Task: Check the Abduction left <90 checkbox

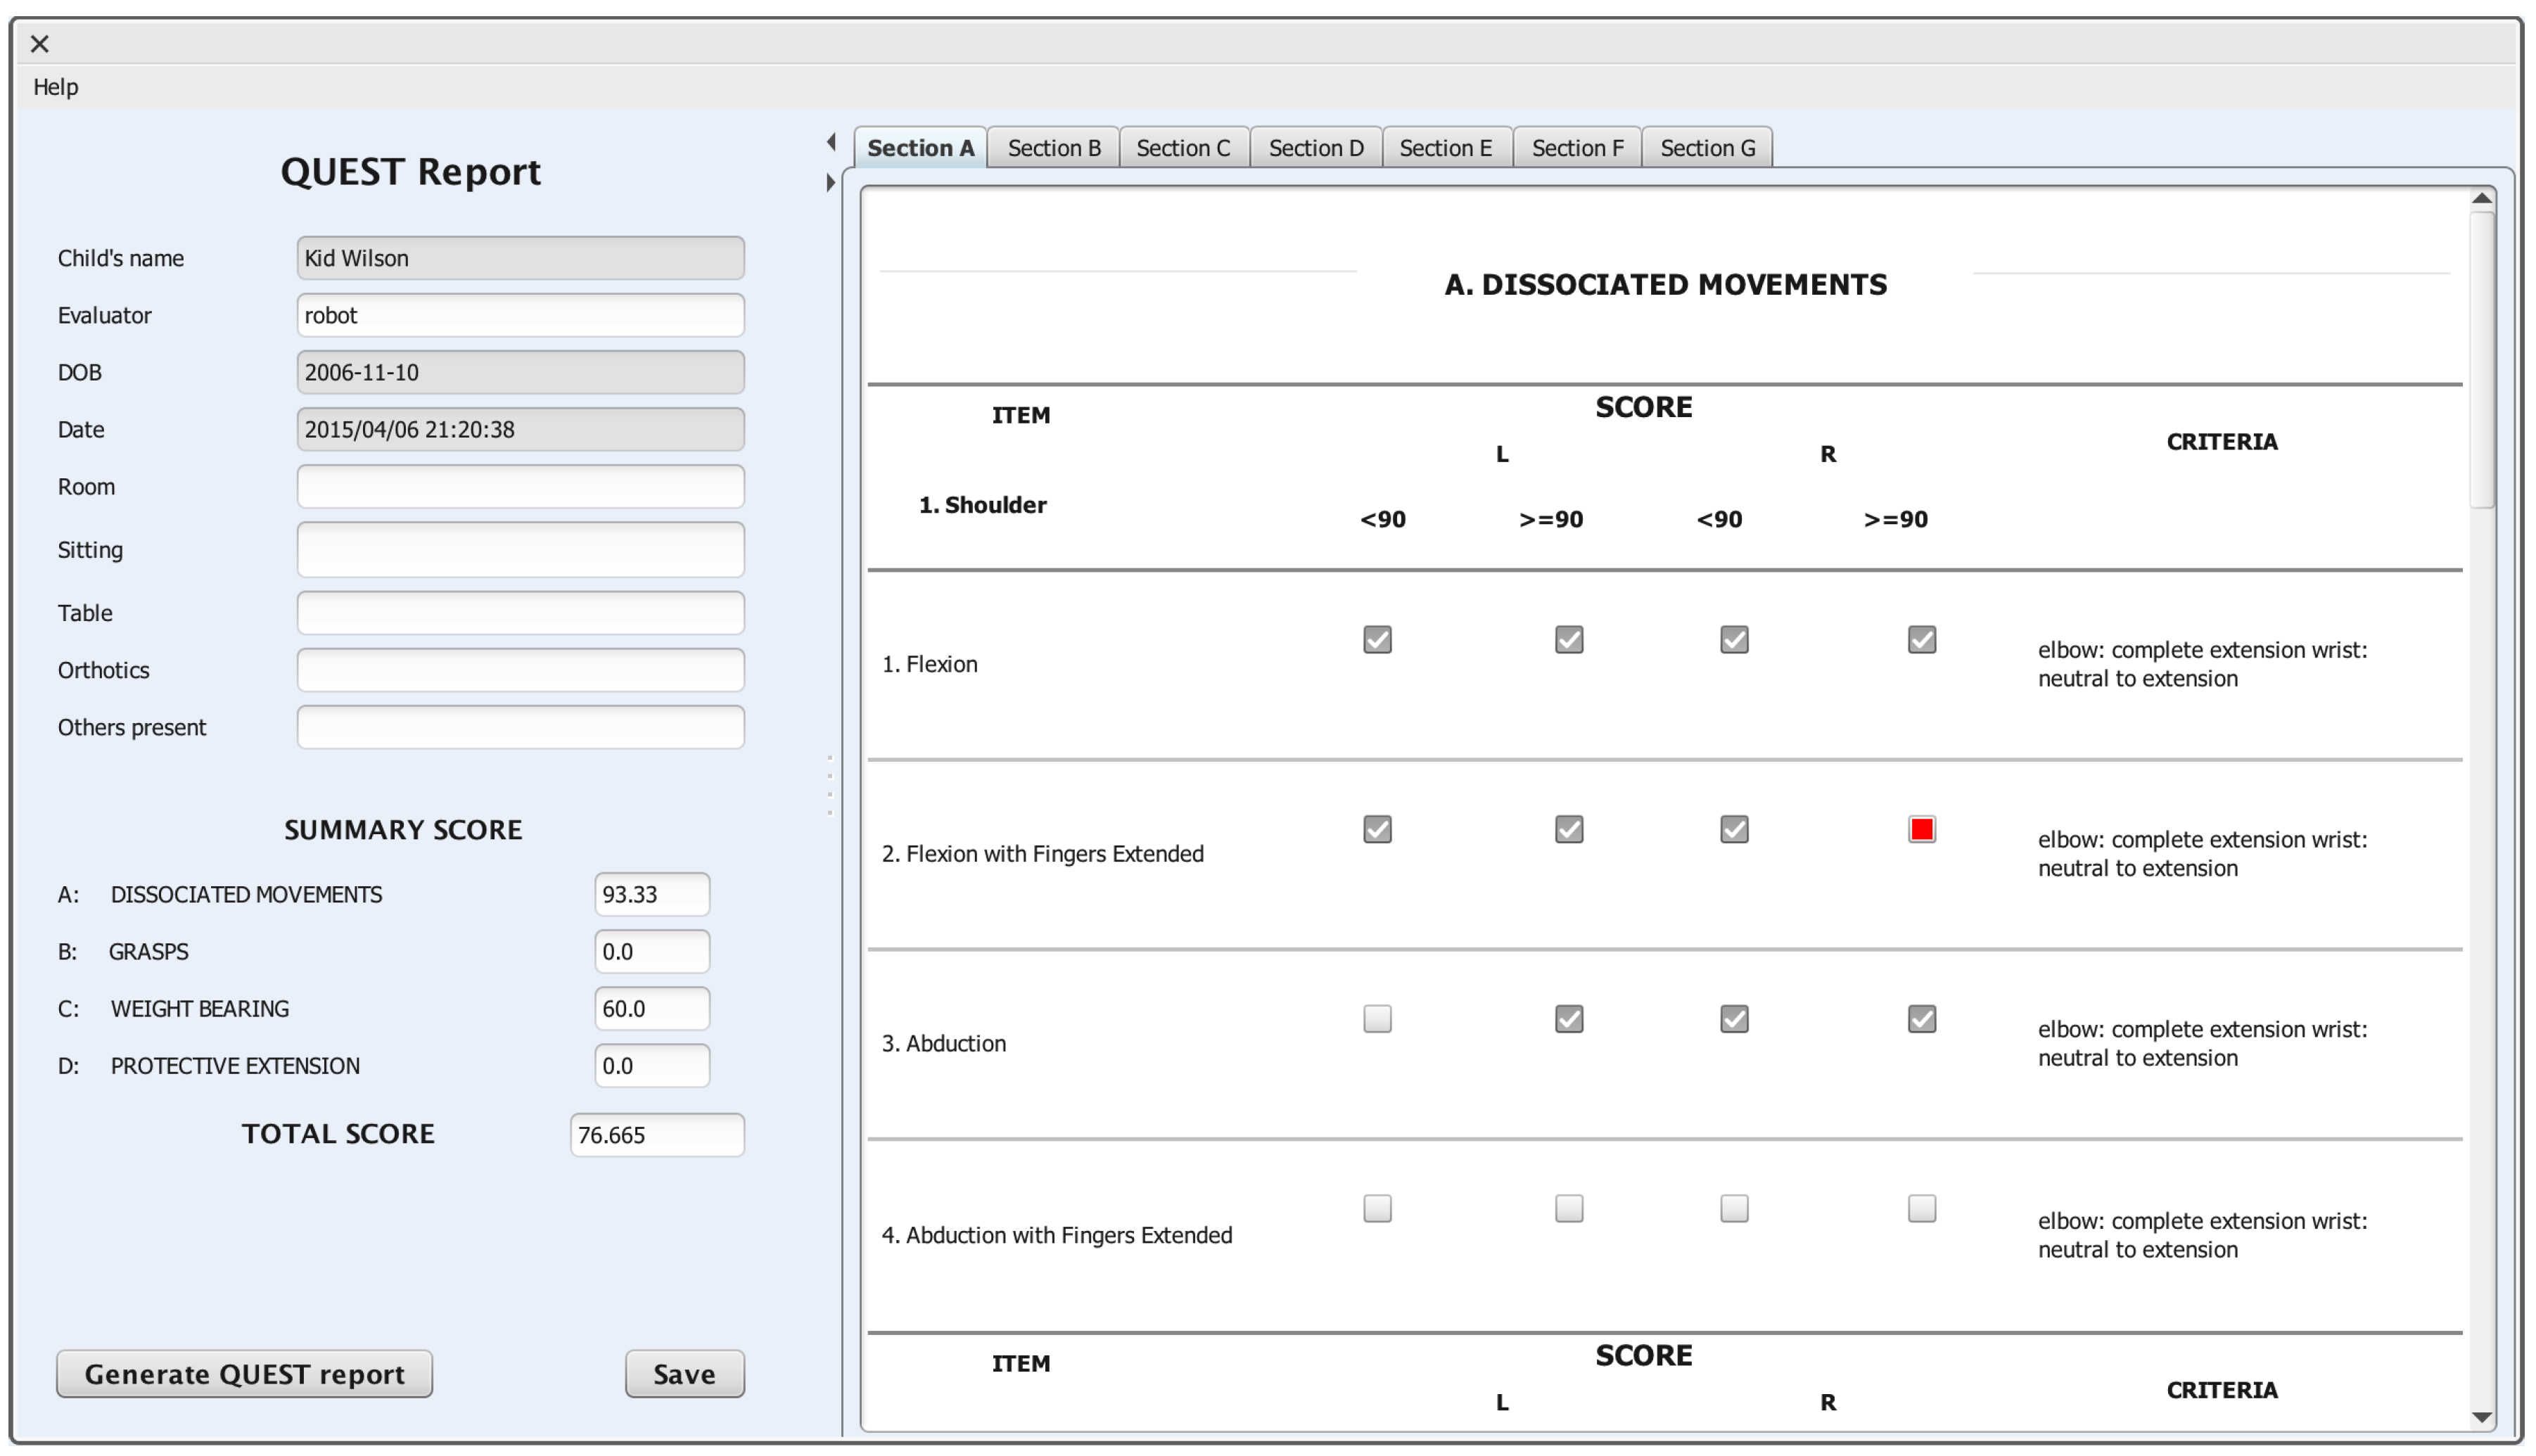Action: tap(1377, 1019)
